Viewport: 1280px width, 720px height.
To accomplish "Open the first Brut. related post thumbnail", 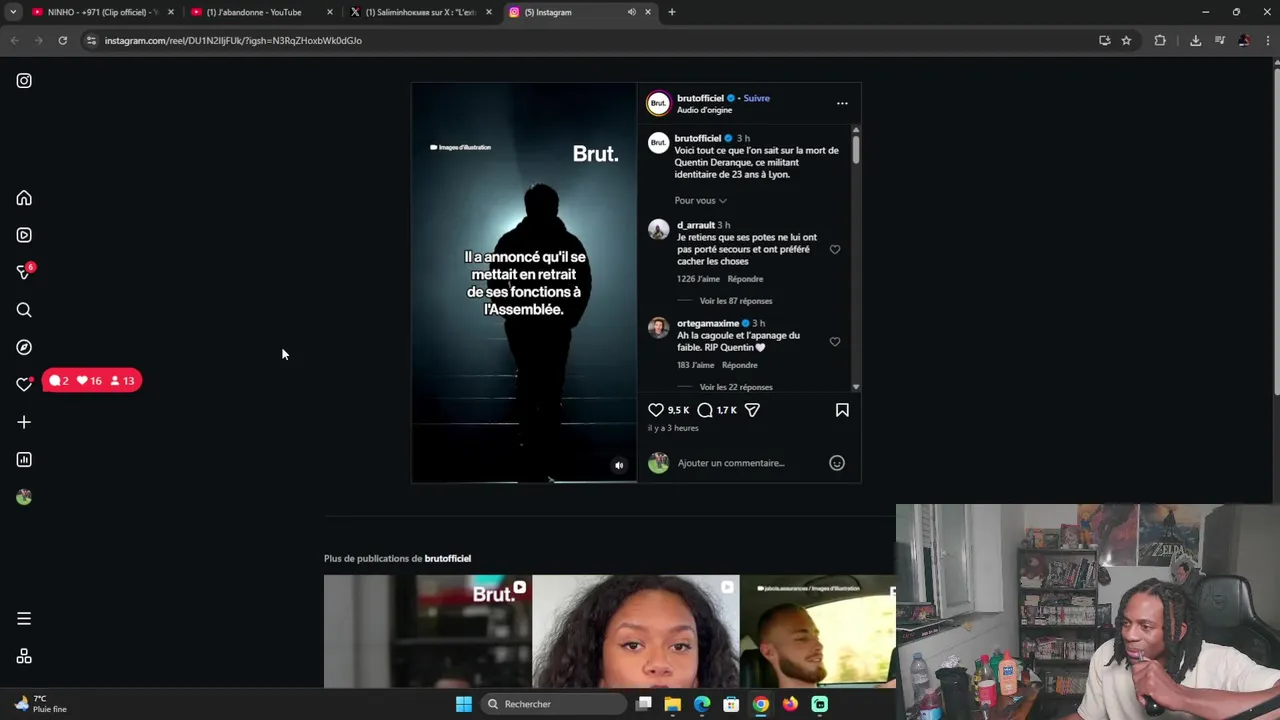I will (427, 631).
